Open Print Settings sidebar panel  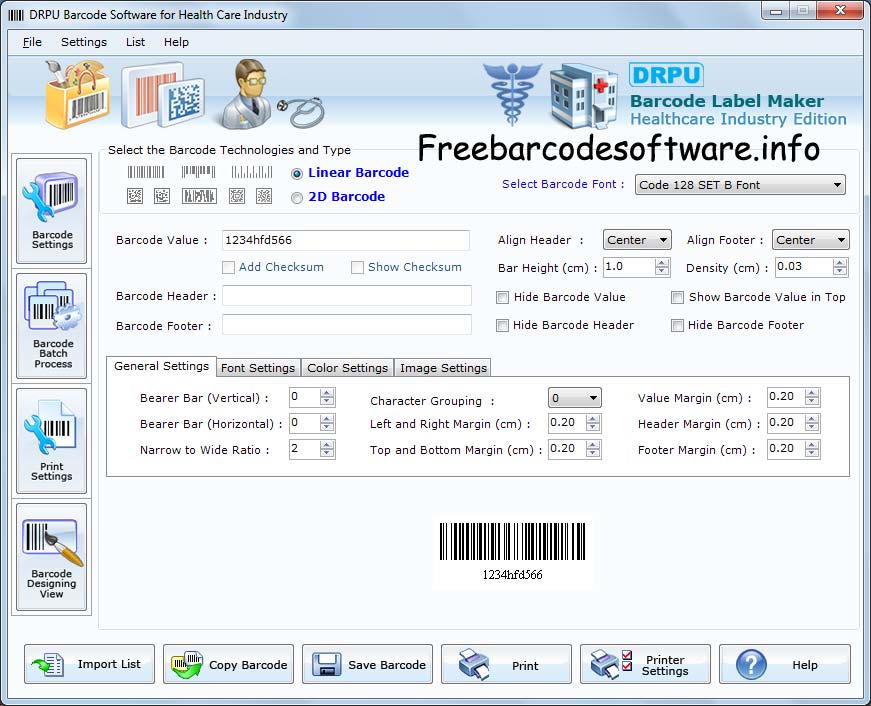point(52,440)
